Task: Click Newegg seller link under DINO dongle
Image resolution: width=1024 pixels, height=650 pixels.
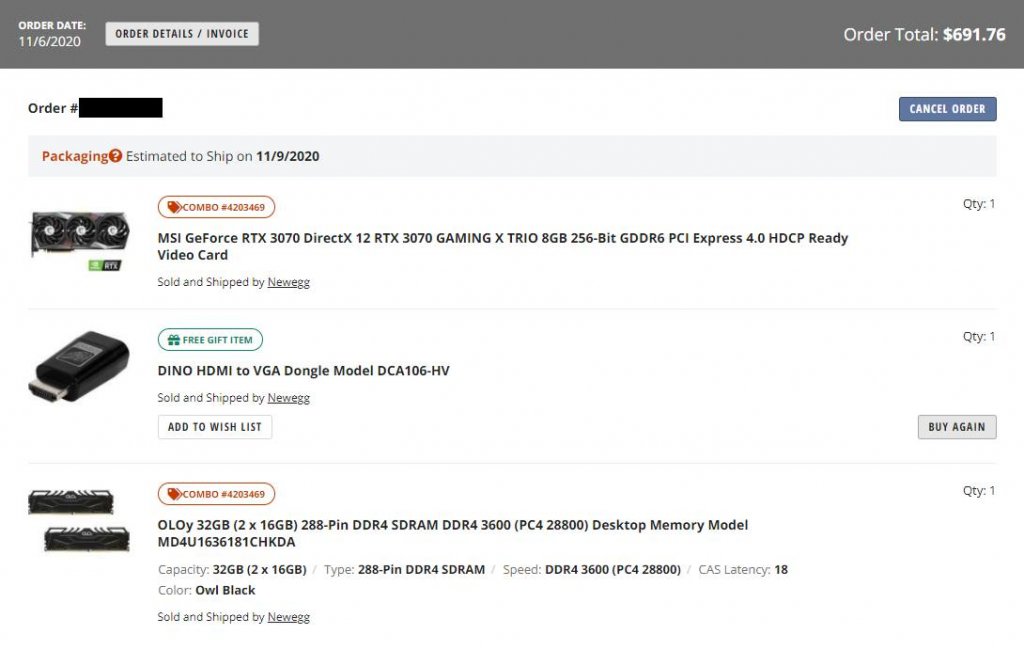Action: (289, 398)
